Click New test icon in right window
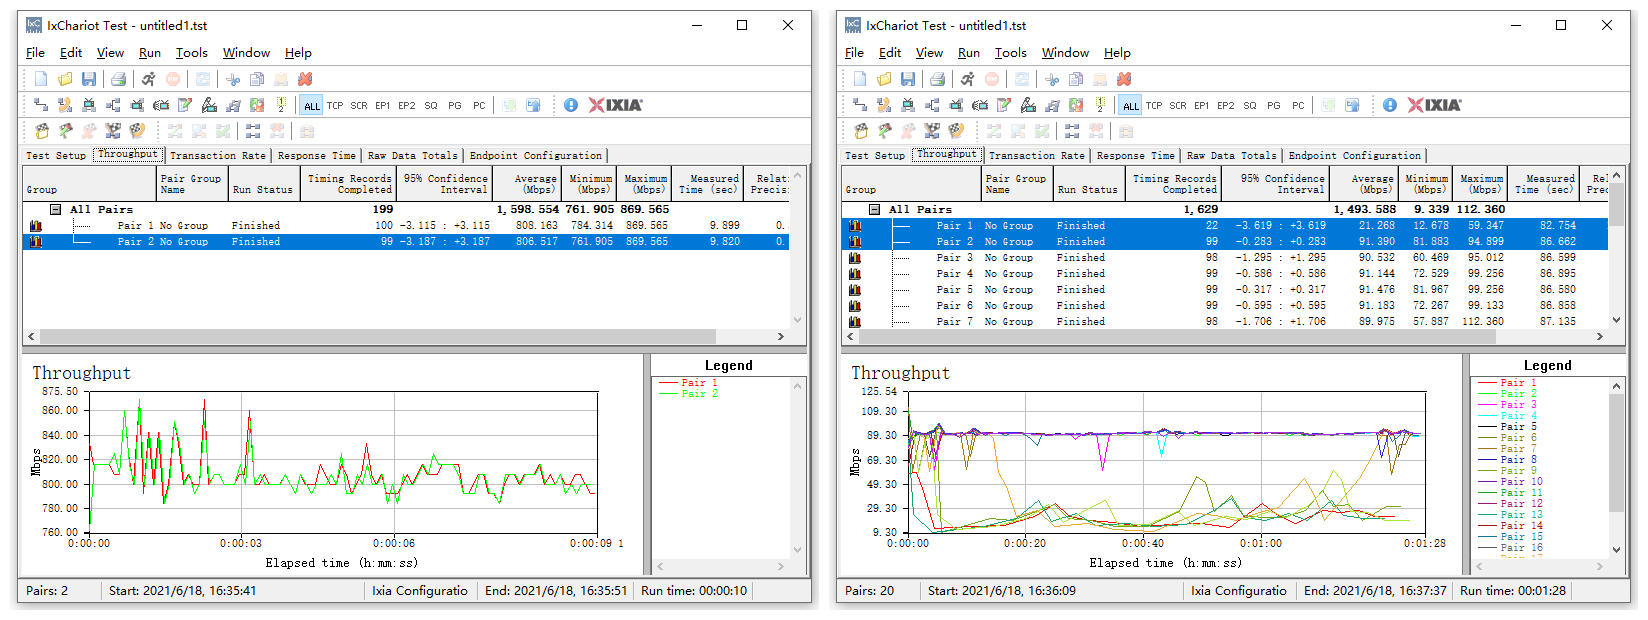The width and height of the screenshot is (1648, 620). tap(860, 79)
